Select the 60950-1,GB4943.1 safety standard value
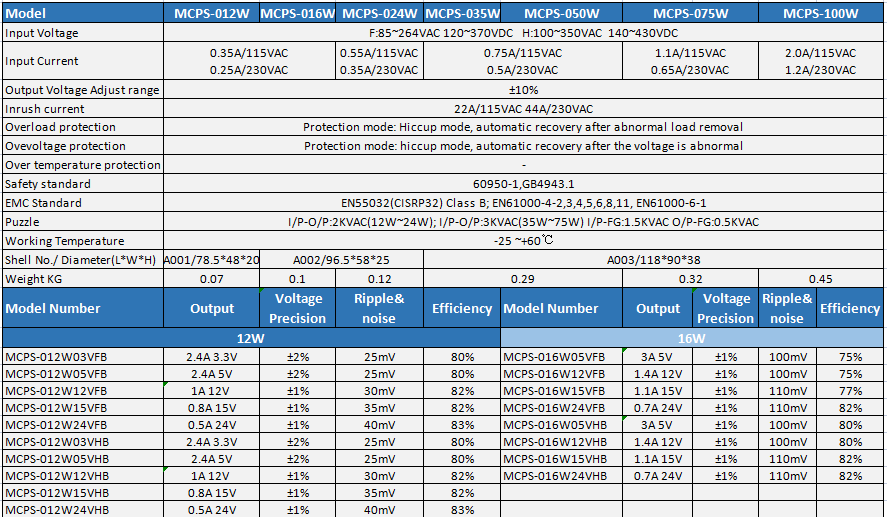The height and width of the screenshot is (517, 887). [x=524, y=184]
